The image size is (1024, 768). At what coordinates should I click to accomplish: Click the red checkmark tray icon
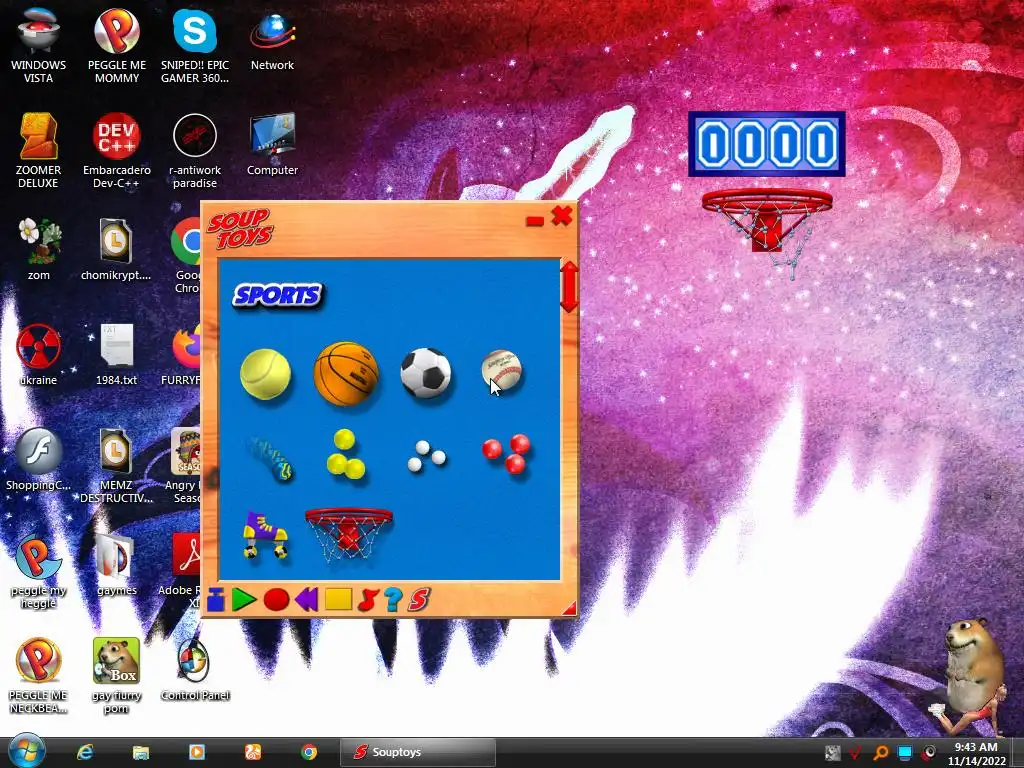856,754
